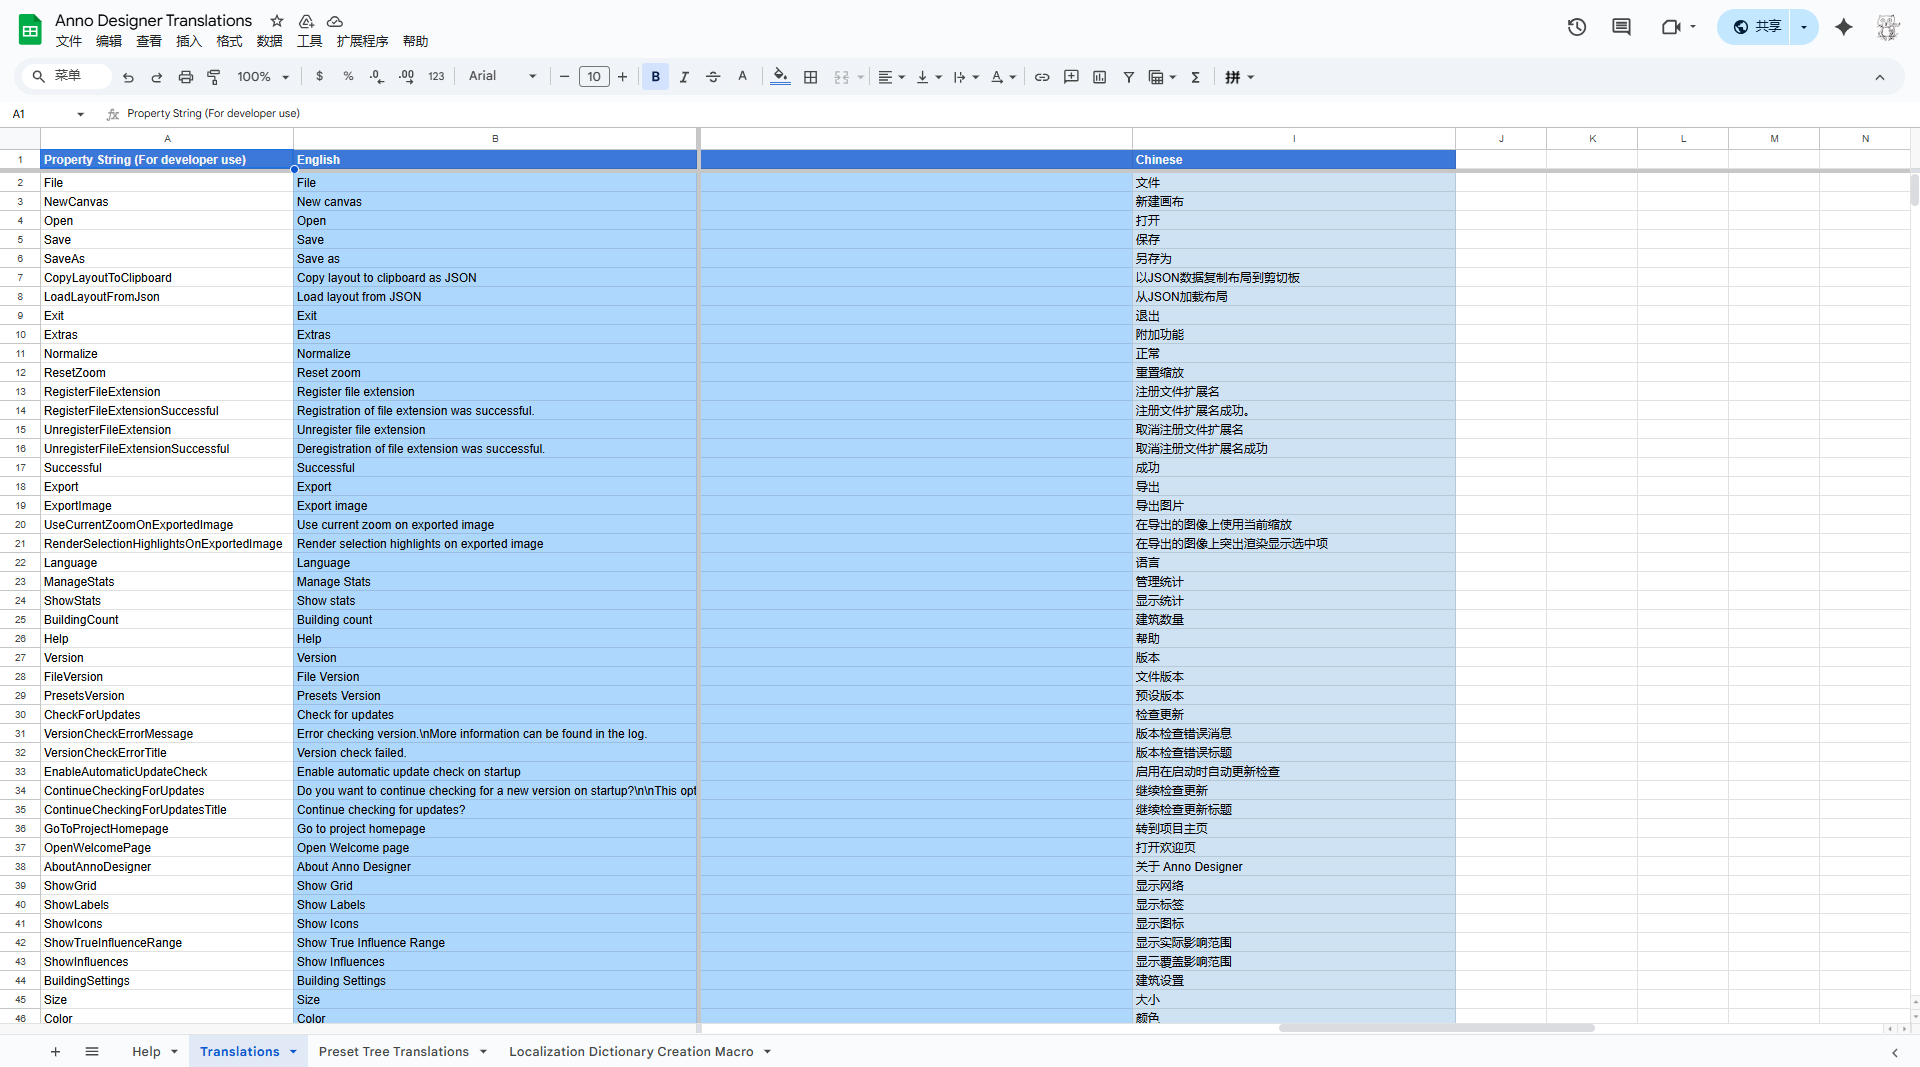Open the 123 number format menu
Viewport: 1920px width, 1067px height.
coord(436,77)
